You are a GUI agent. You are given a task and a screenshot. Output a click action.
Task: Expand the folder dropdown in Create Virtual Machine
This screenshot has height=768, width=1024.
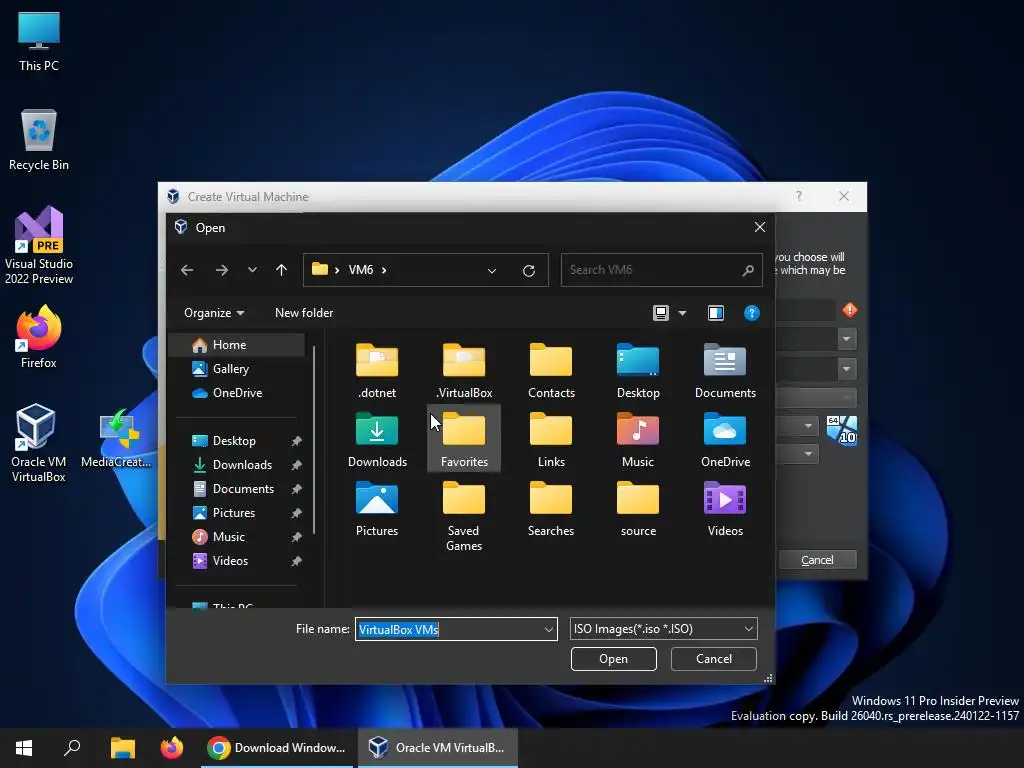(846, 339)
